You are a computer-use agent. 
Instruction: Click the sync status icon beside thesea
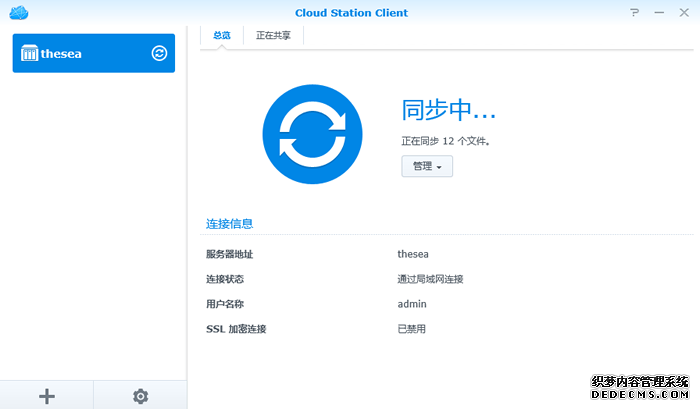[159, 53]
